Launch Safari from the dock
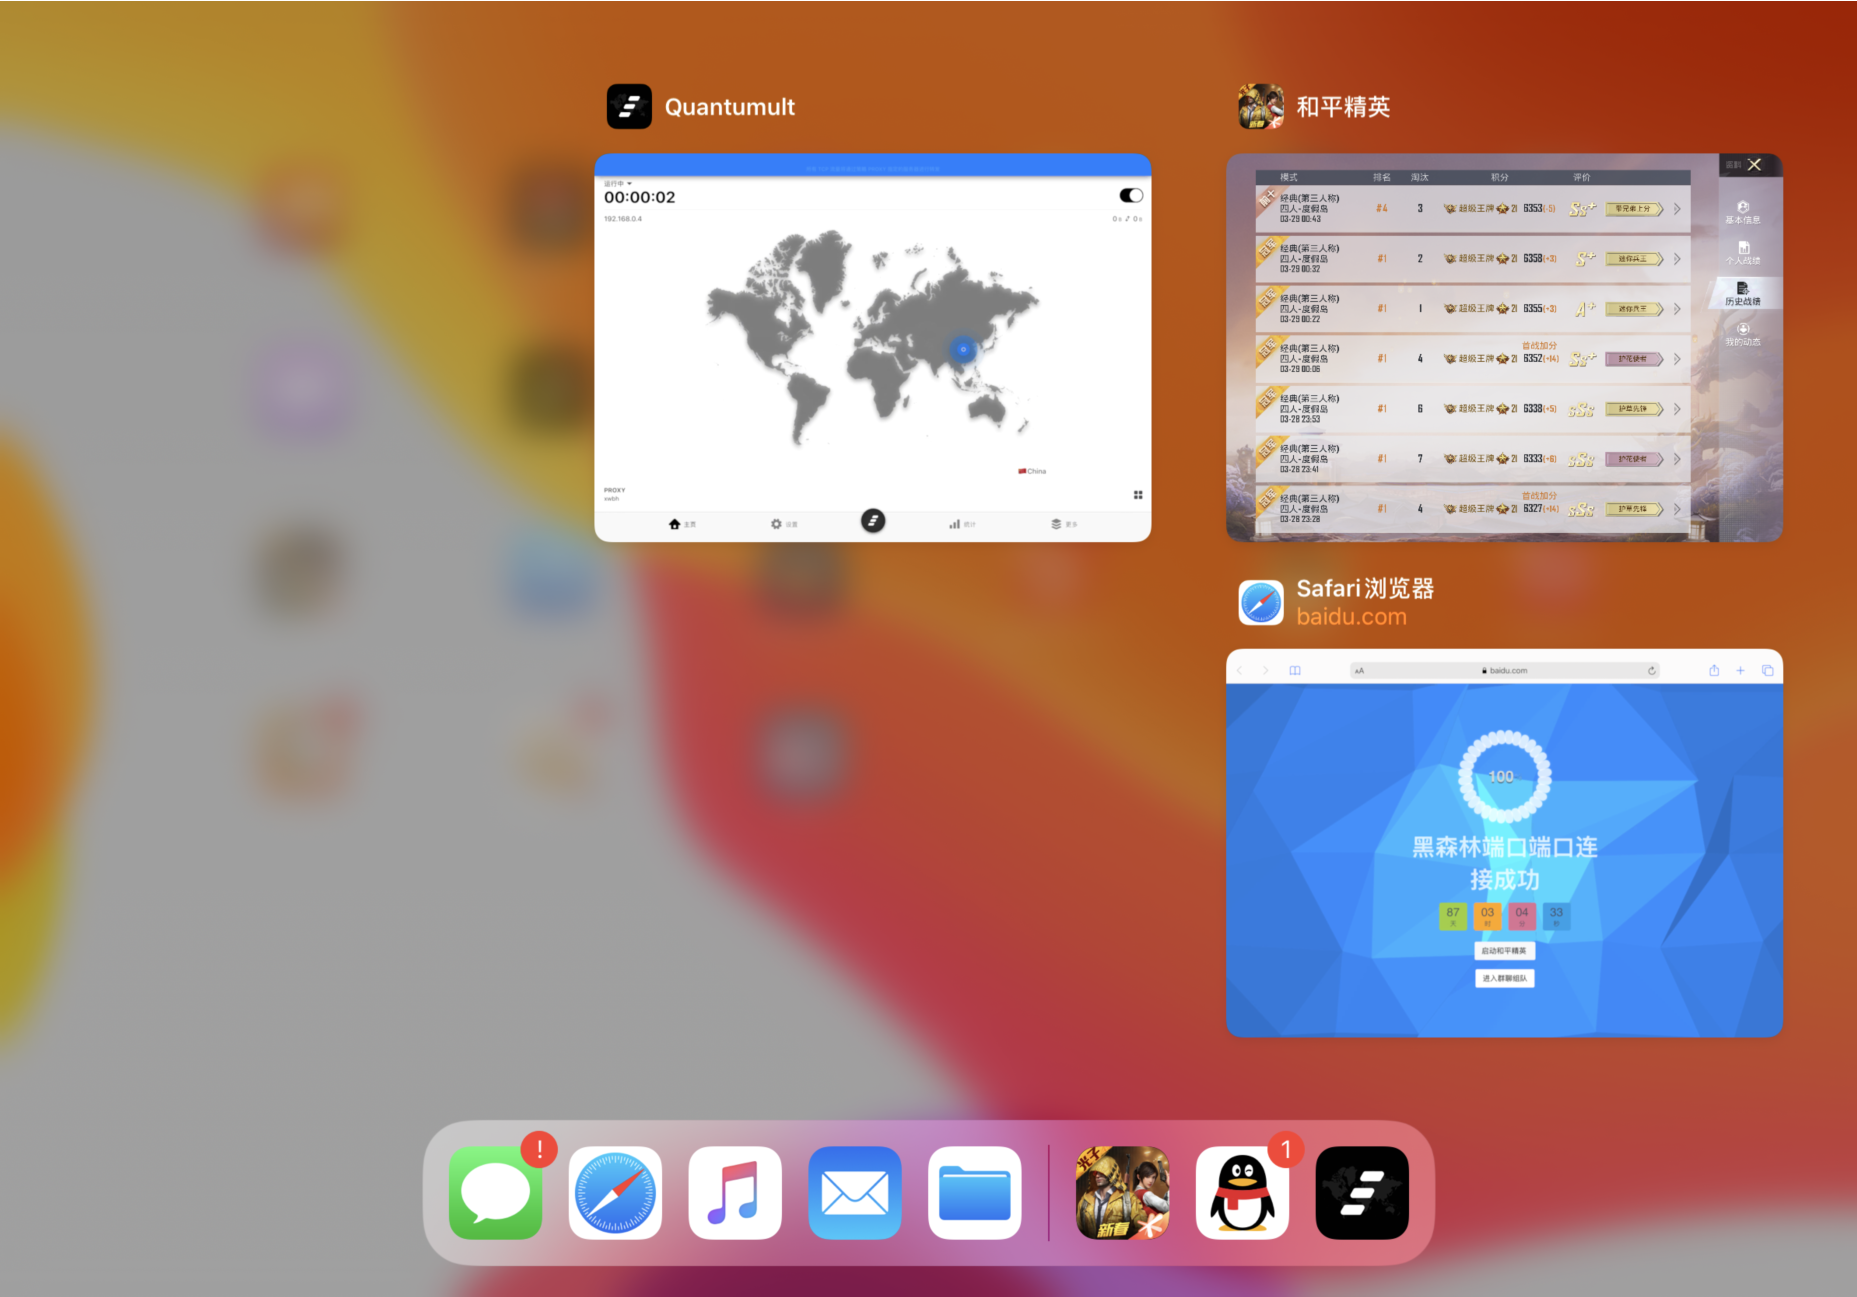The image size is (1857, 1297). click(x=615, y=1193)
